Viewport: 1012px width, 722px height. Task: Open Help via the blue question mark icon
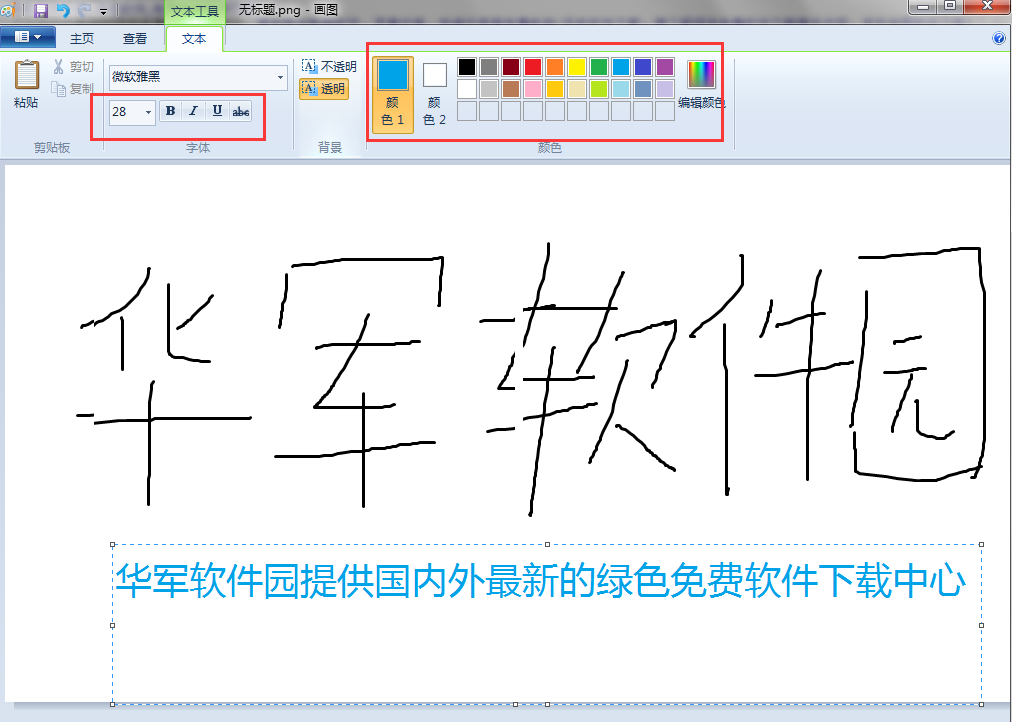click(998, 38)
